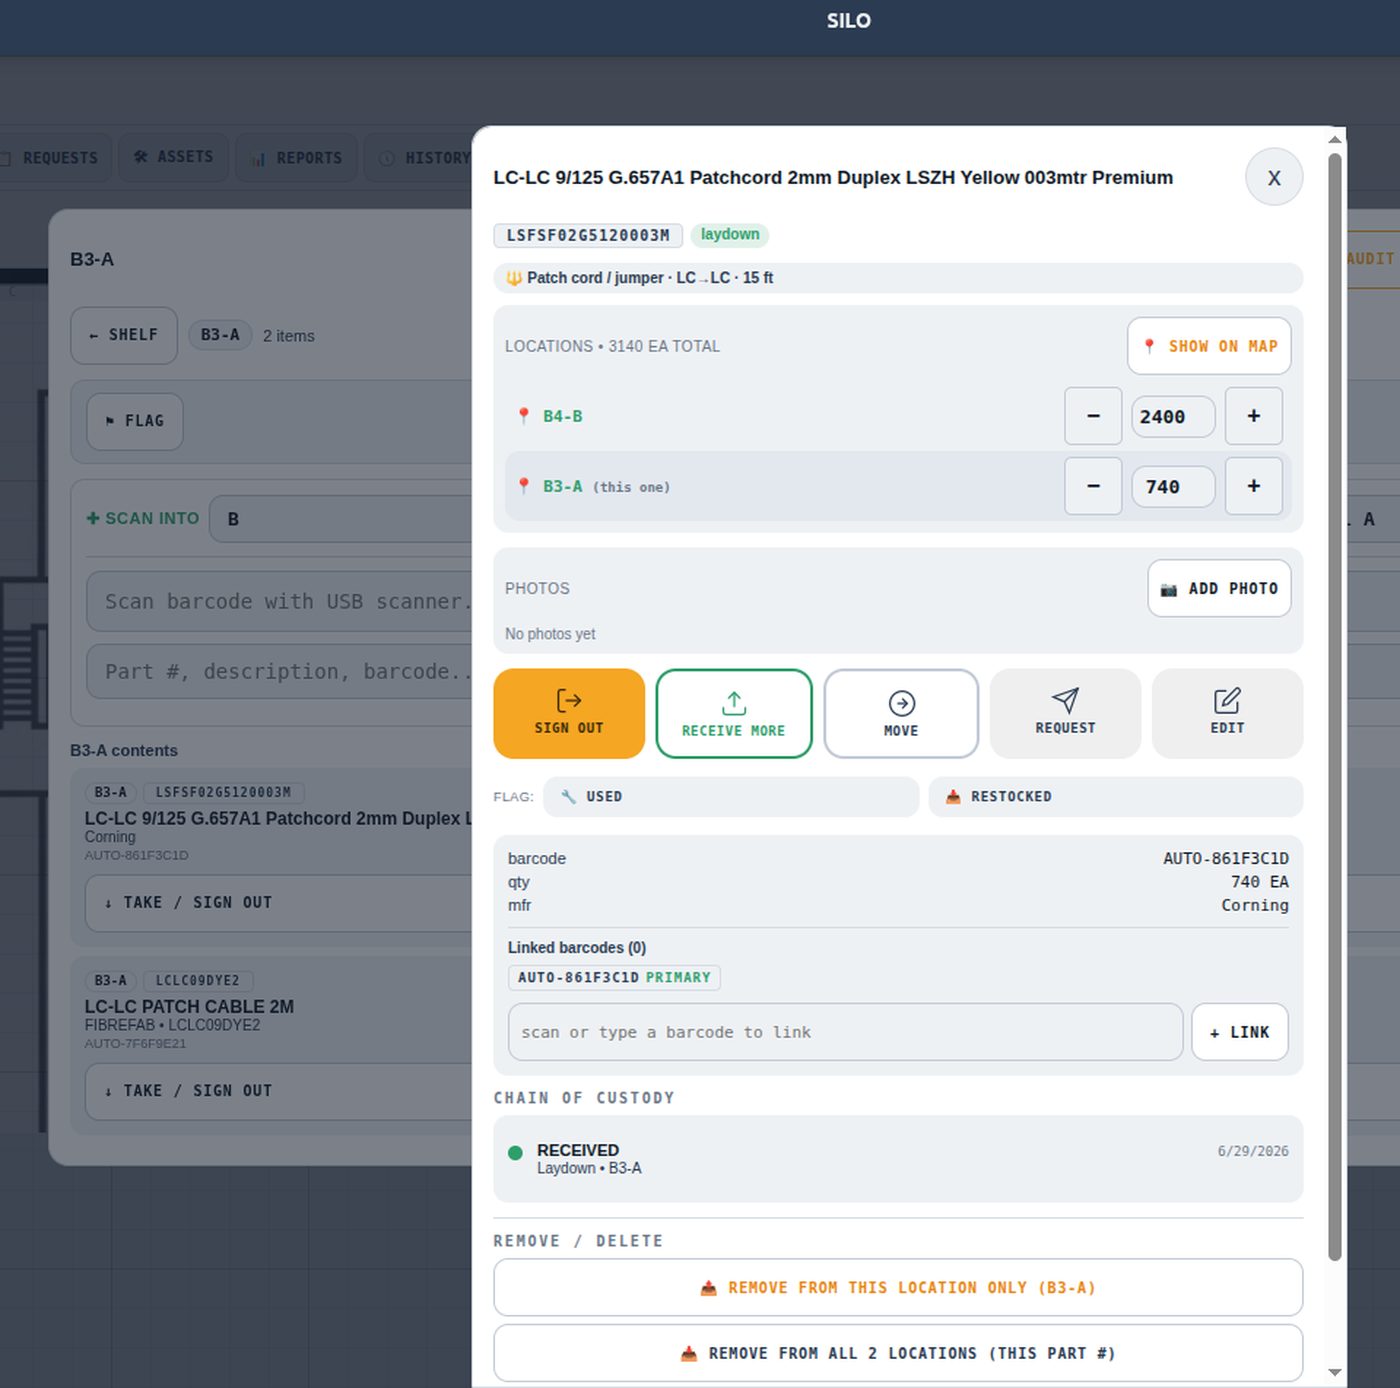
Task: Click the wrench icon on Used flag
Action: 568,797
